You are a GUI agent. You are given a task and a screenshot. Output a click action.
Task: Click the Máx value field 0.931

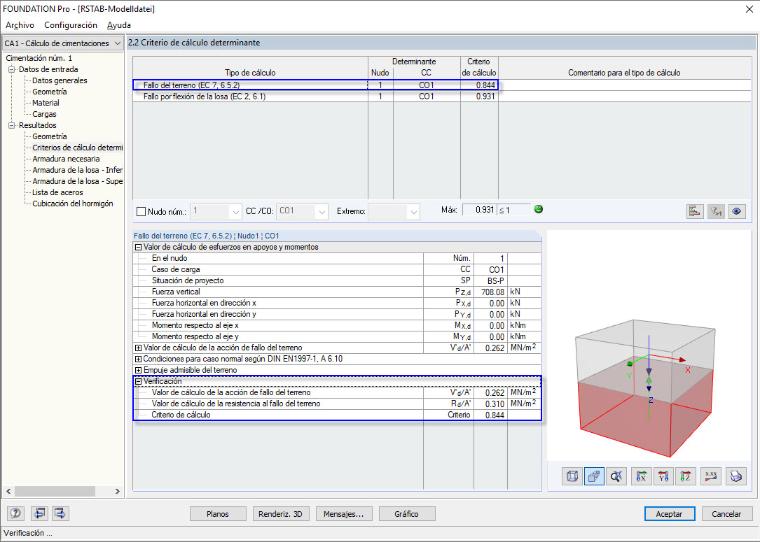tap(479, 210)
